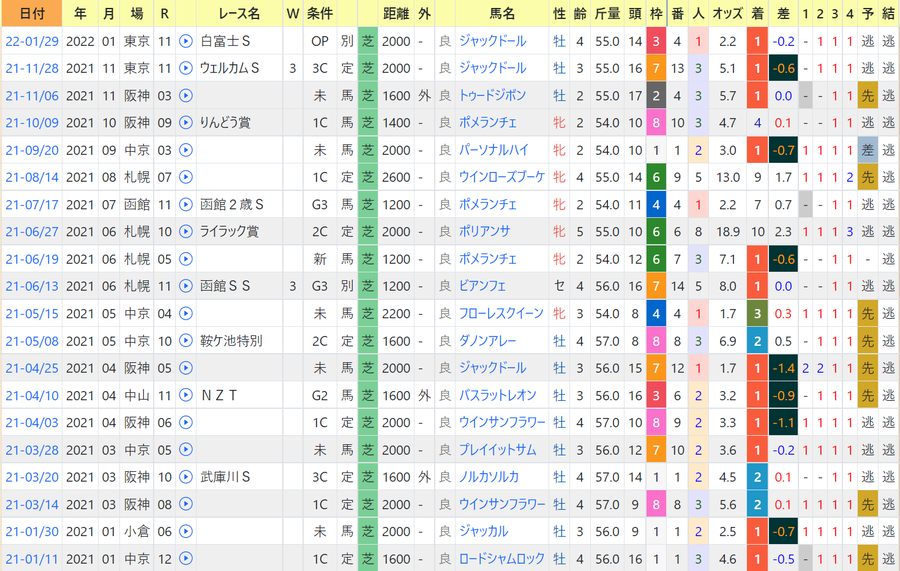The image size is (900, 571).
Task: Click the レース名 column header
Action: [239, 13]
